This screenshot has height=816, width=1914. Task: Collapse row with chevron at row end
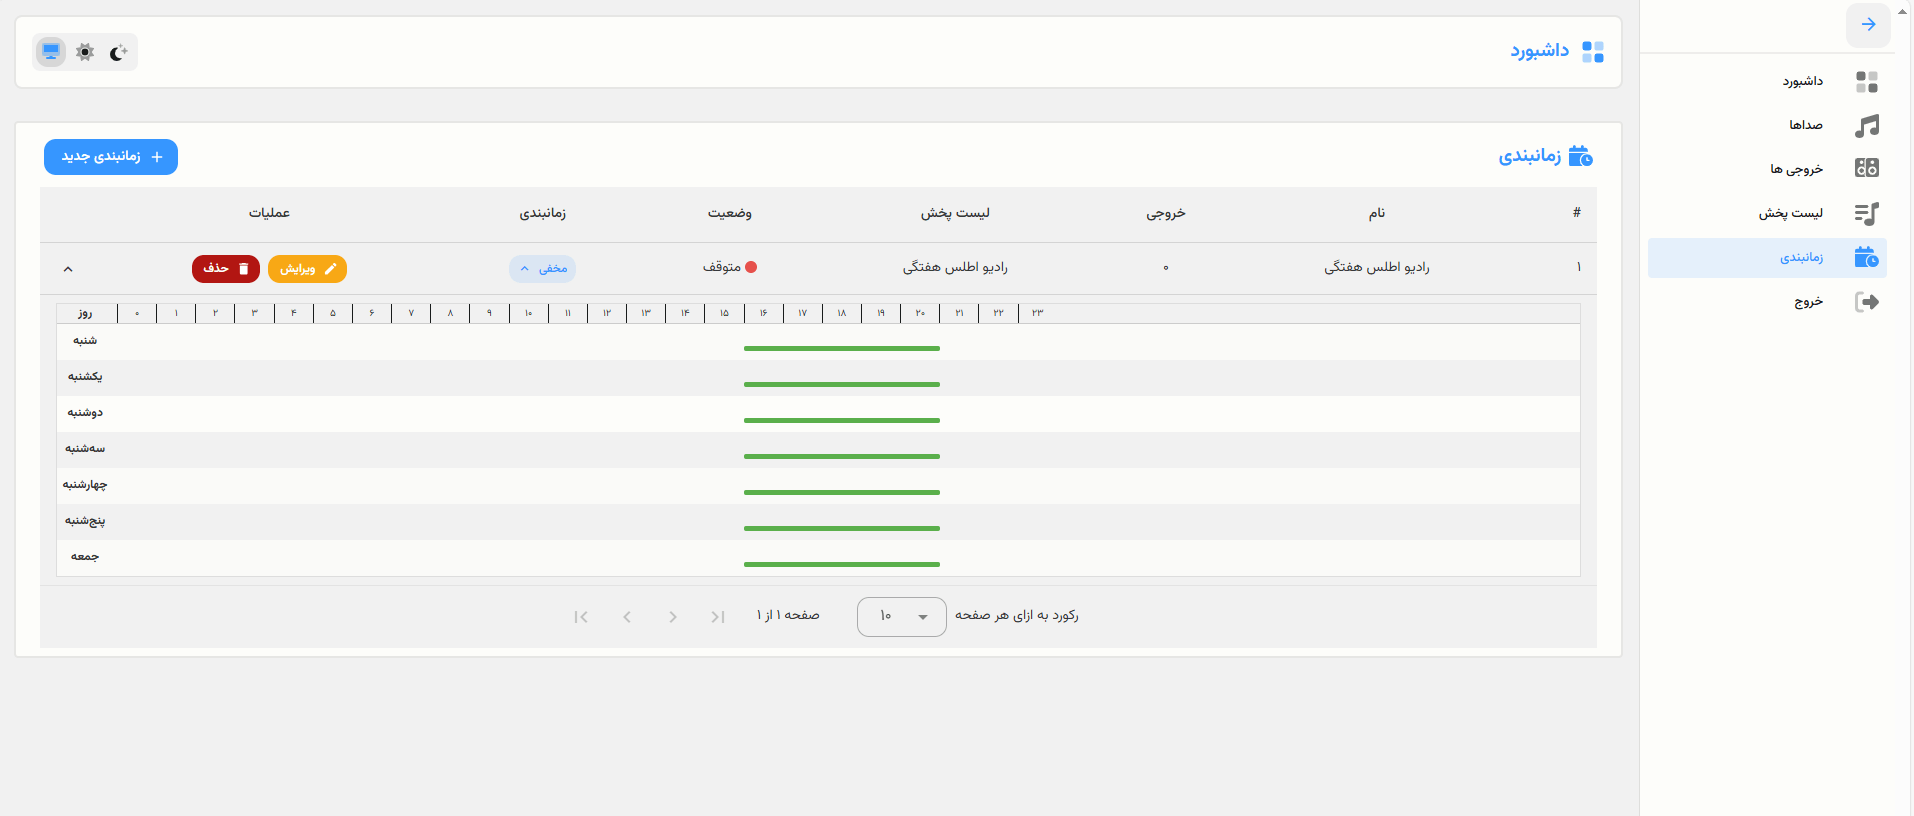pyautogui.click(x=68, y=269)
